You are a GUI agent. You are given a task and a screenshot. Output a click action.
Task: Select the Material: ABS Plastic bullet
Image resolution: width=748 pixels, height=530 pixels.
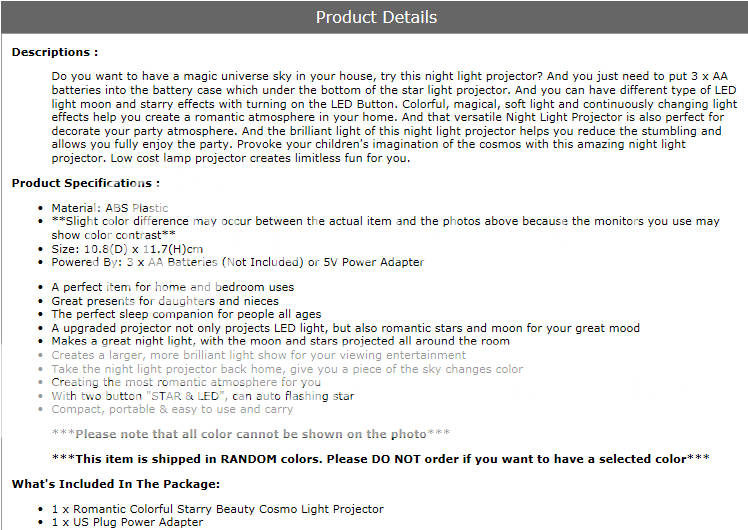tap(110, 208)
